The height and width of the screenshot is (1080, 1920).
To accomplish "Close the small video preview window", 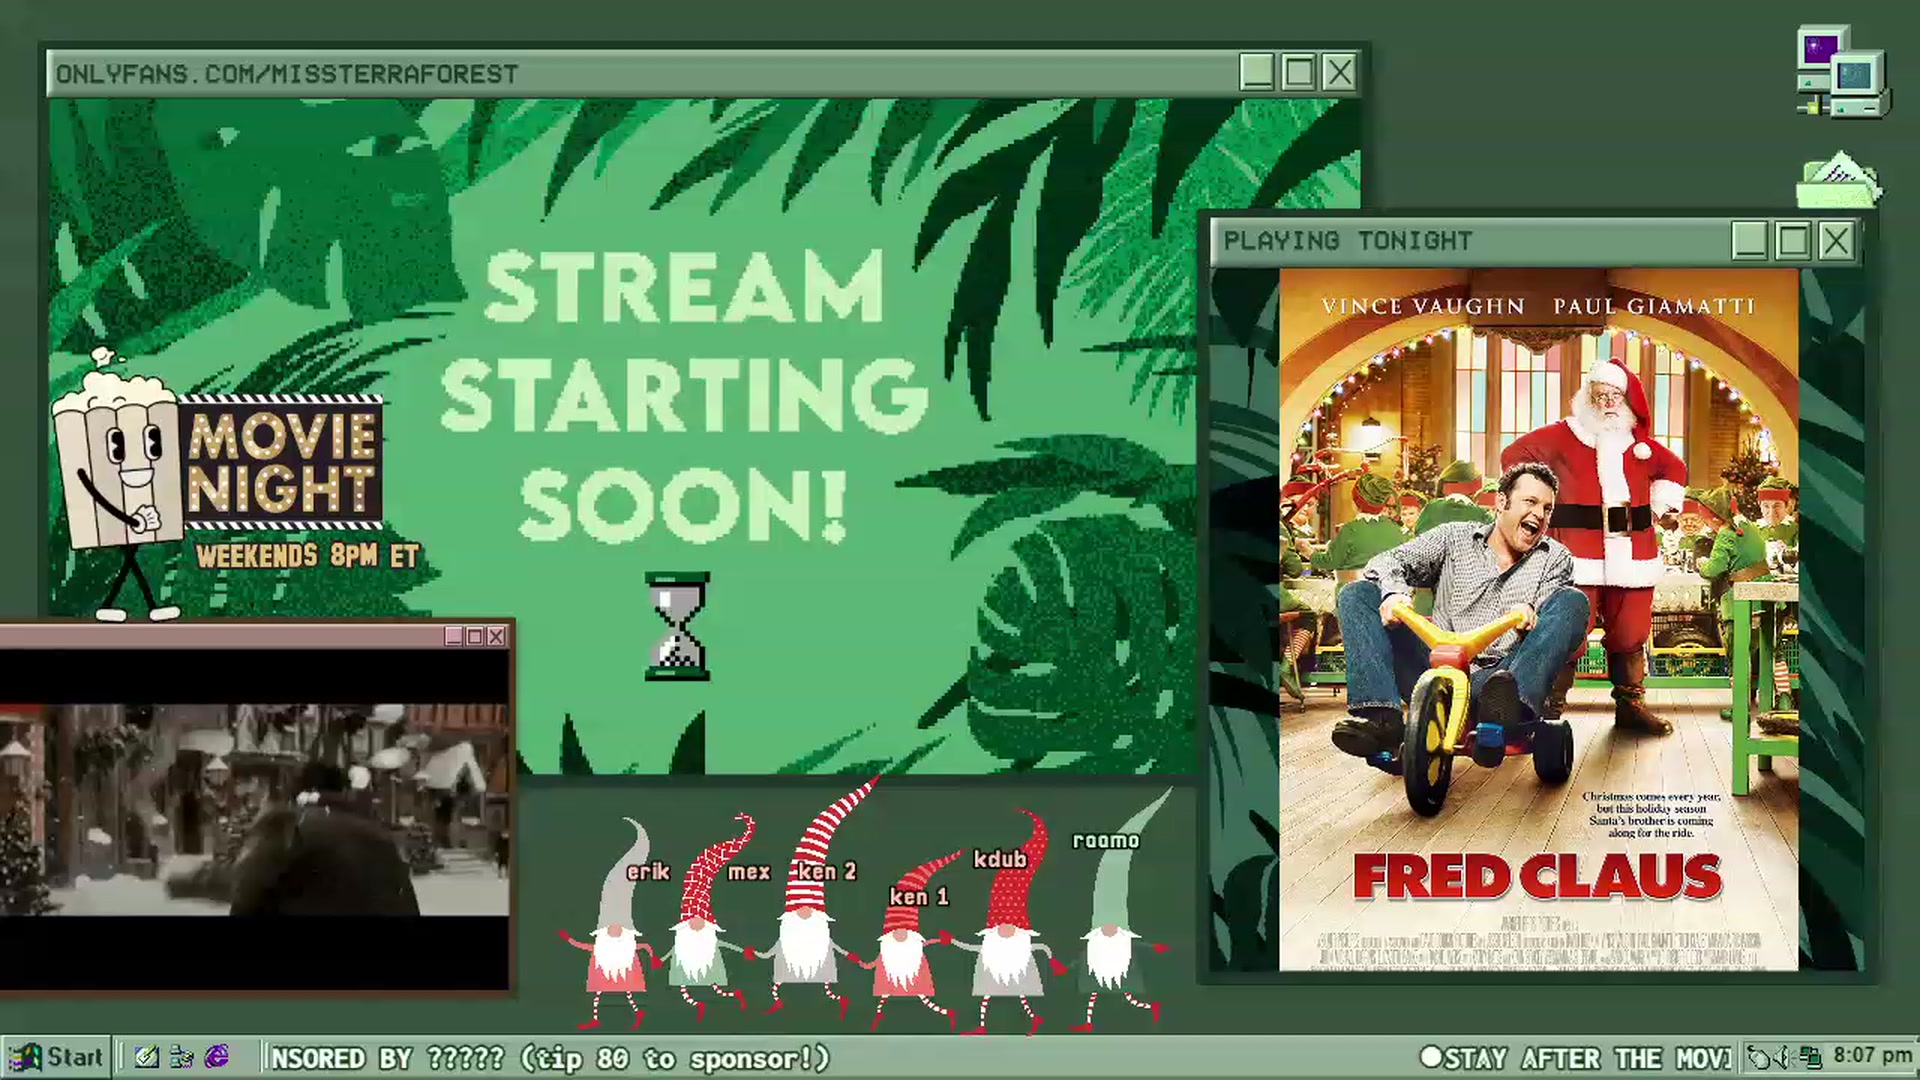I will (x=496, y=636).
